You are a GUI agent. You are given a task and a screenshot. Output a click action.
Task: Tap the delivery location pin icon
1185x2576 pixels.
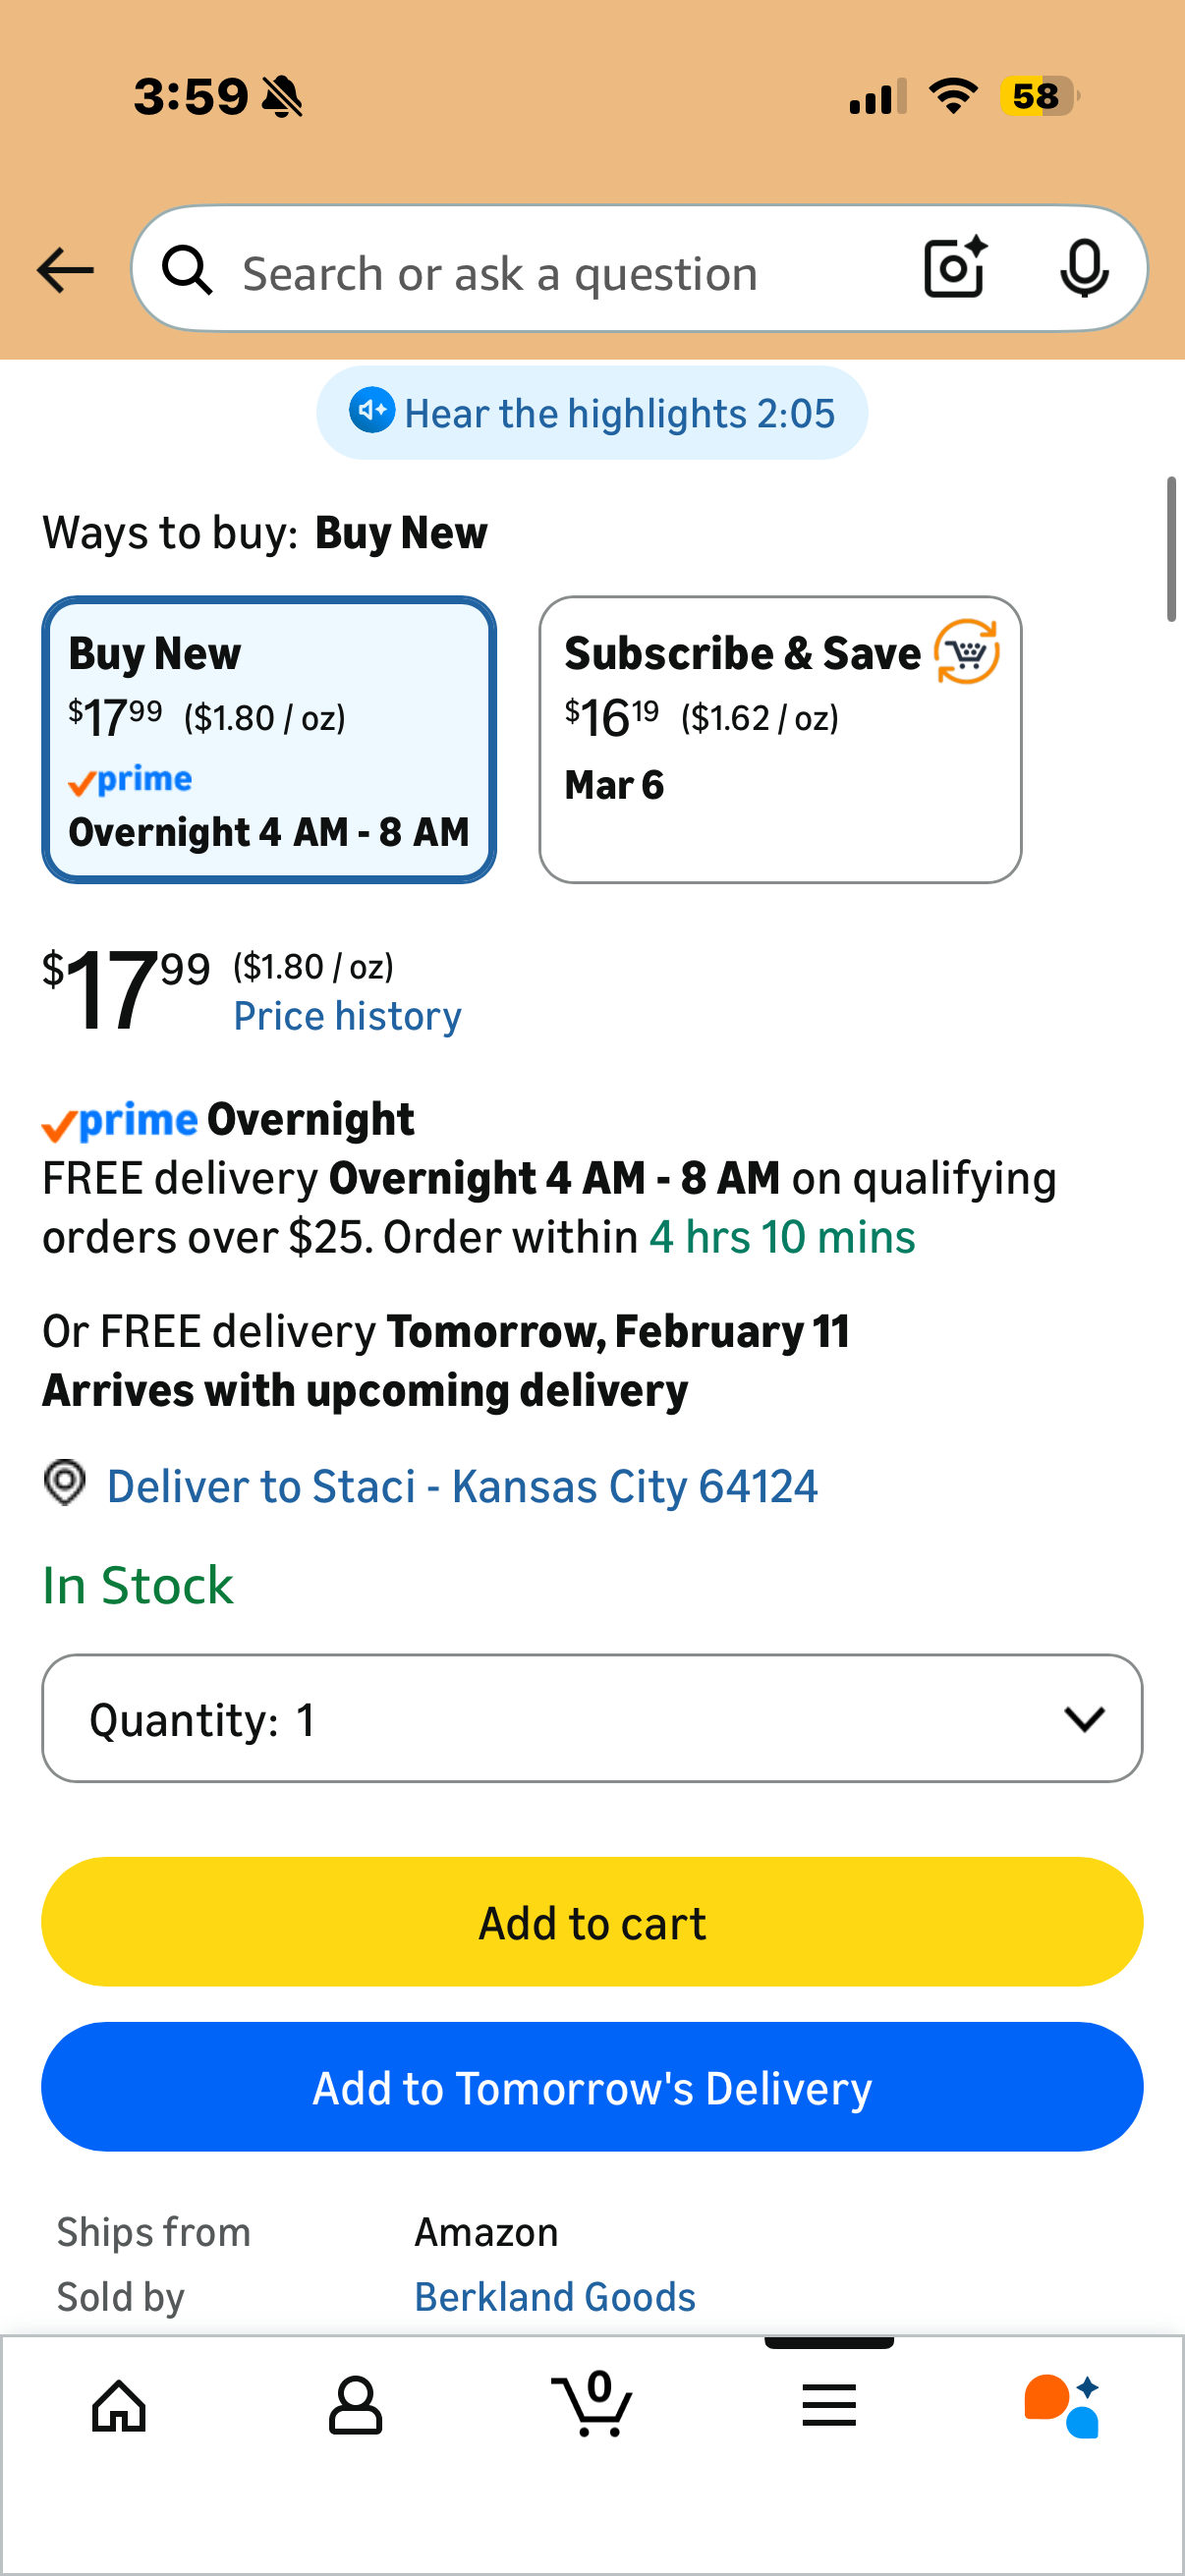pyautogui.click(x=65, y=1483)
